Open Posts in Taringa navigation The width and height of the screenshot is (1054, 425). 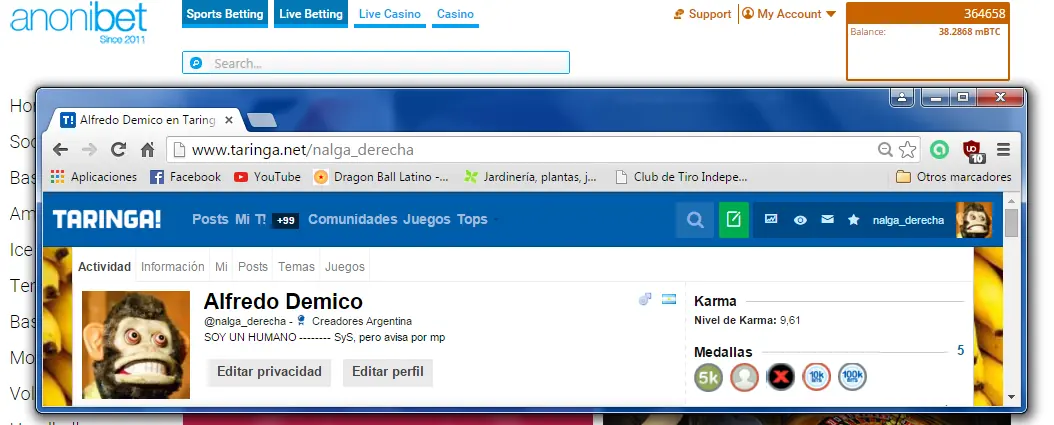(210, 219)
